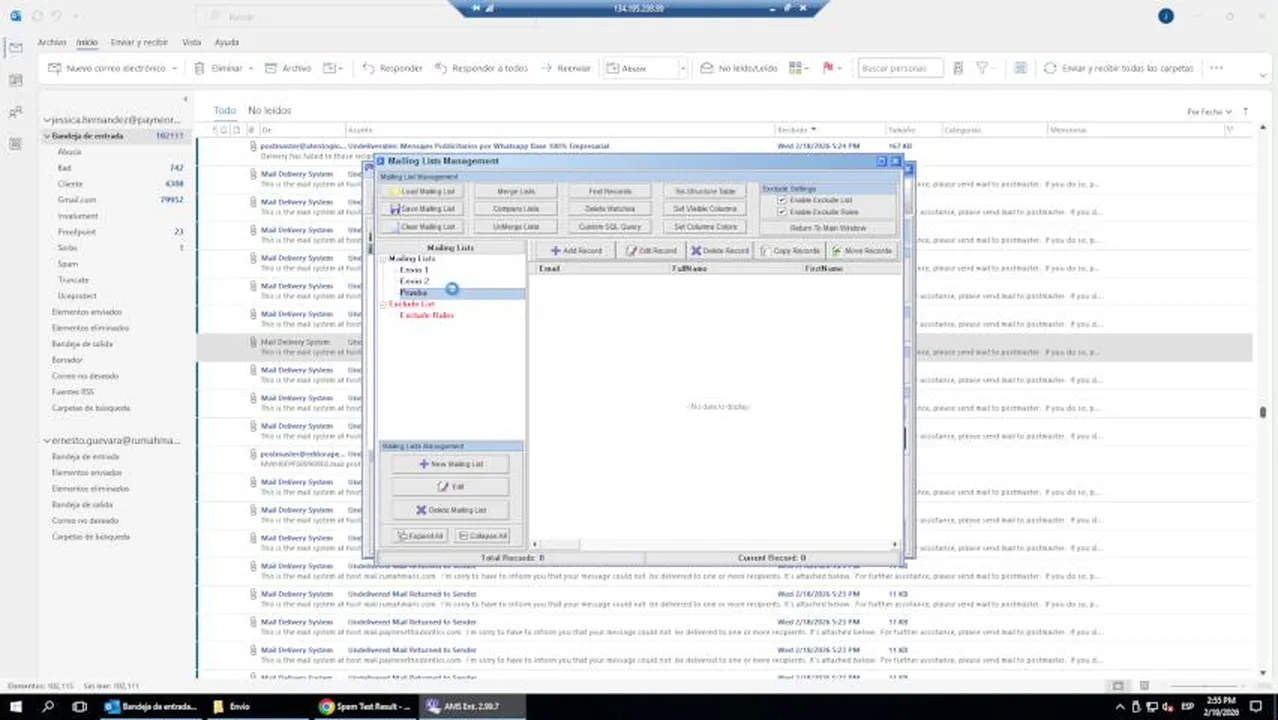Click Nuevo correo electrónico in Outlook
This screenshot has width=1278, height=720.
tap(107, 68)
